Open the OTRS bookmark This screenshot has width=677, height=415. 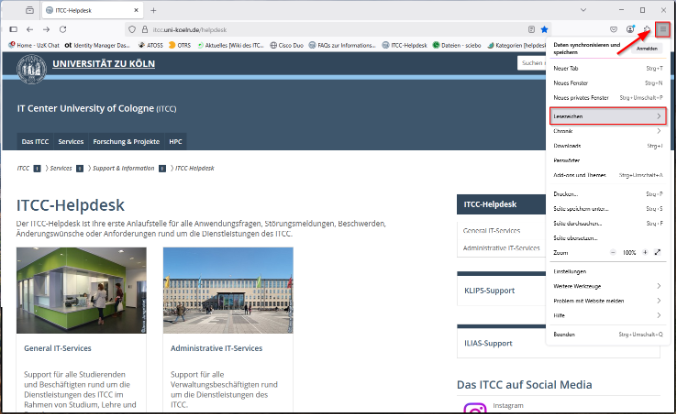[x=180, y=45]
